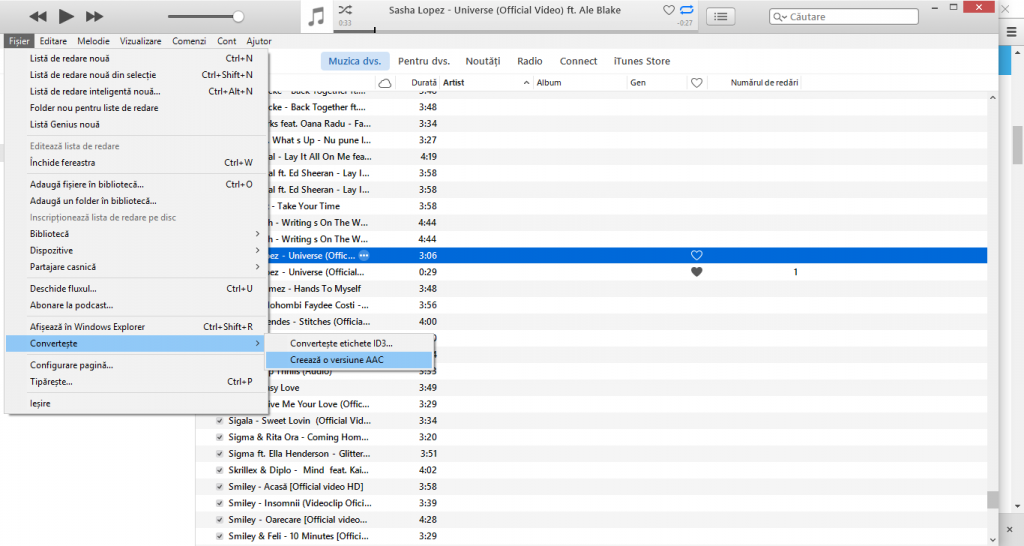Click the filled heart on 0:29 Universe row
The height and width of the screenshot is (546, 1024).
tap(697, 272)
